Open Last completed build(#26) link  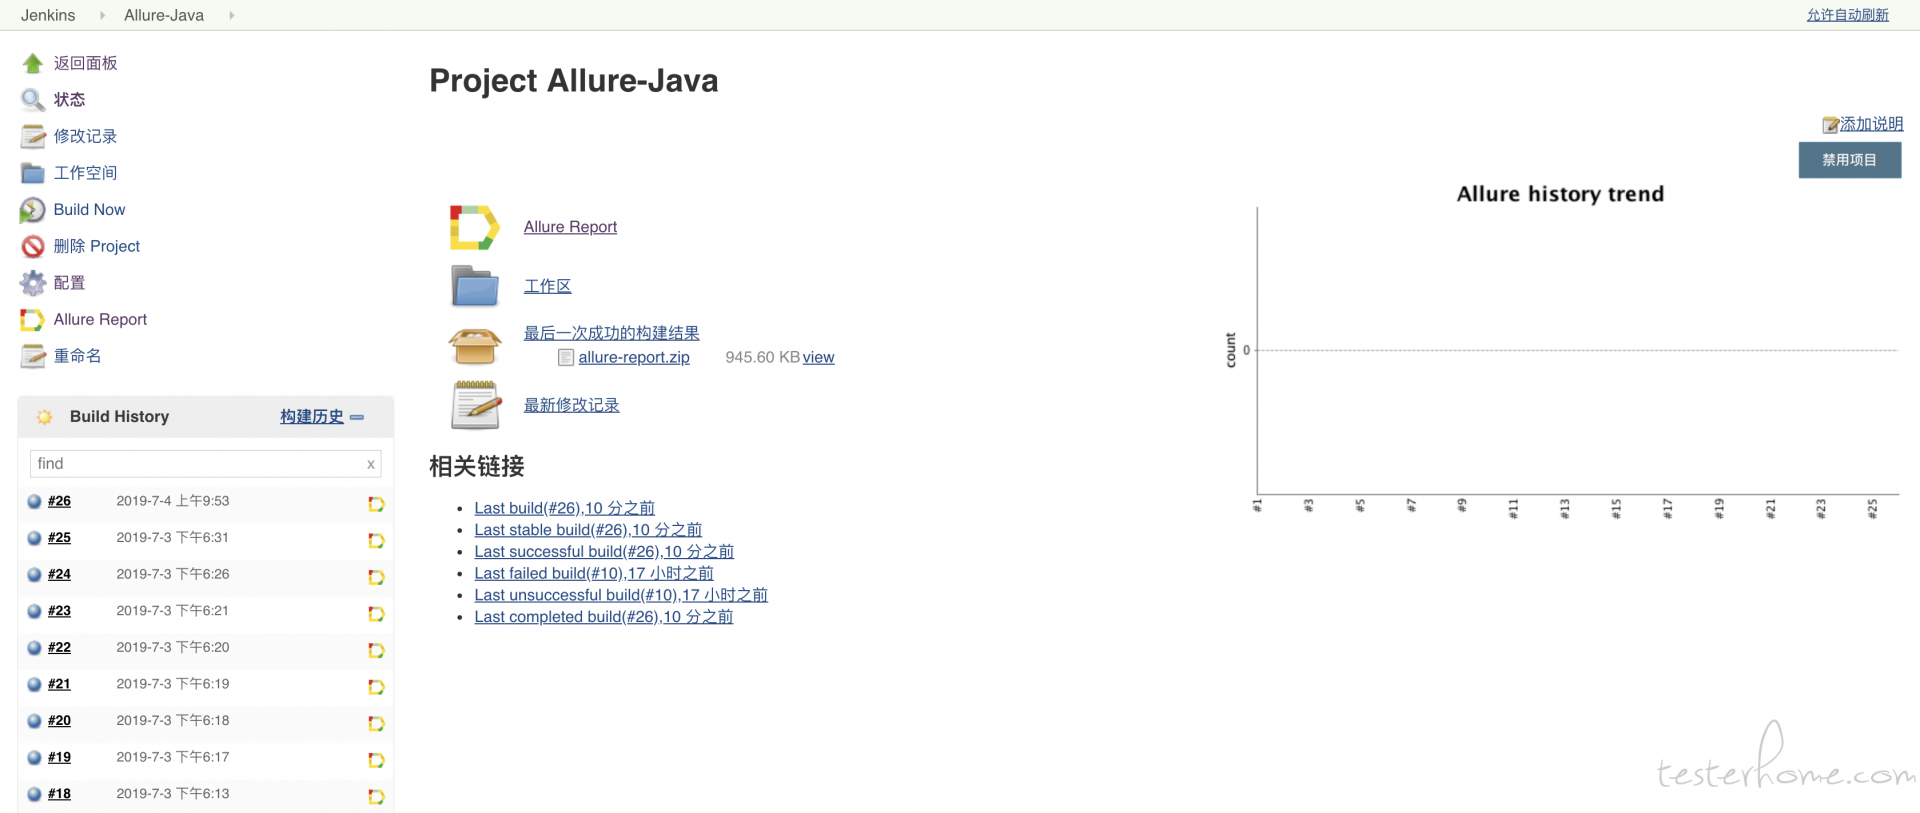tap(604, 617)
